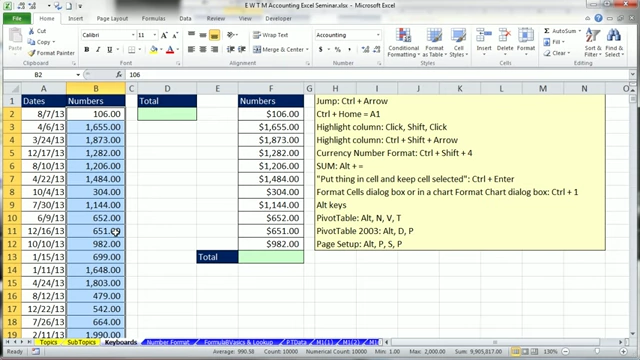Increase font size with Grow Font

coord(164,35)
